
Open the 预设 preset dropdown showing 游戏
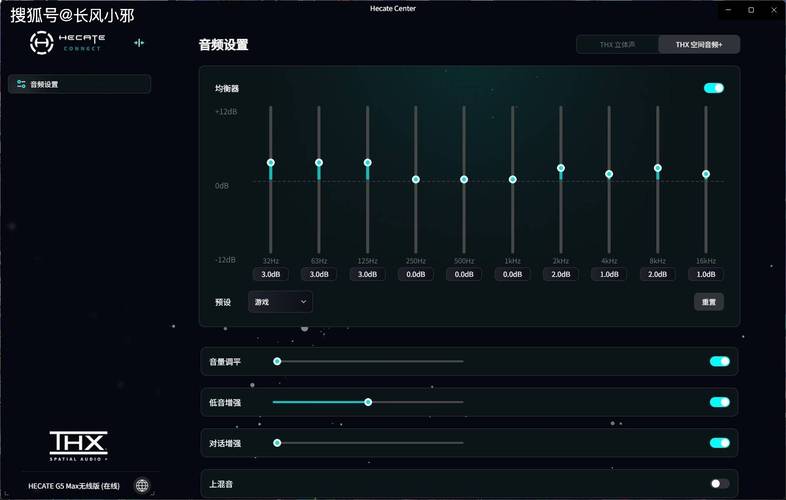click(x=280, y=301)
